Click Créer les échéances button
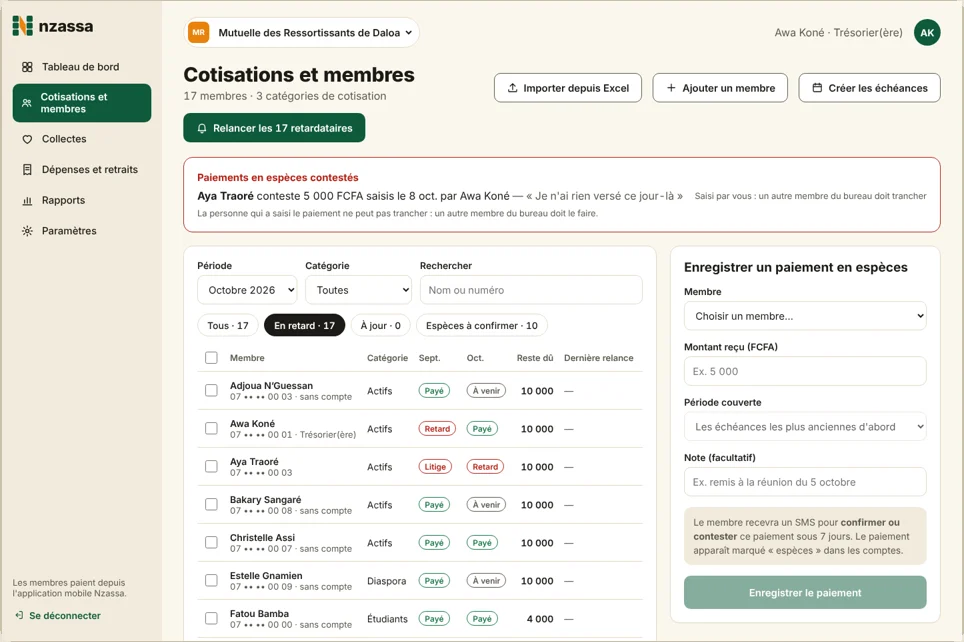Screen dimensions: 964x642 (869, 88)
